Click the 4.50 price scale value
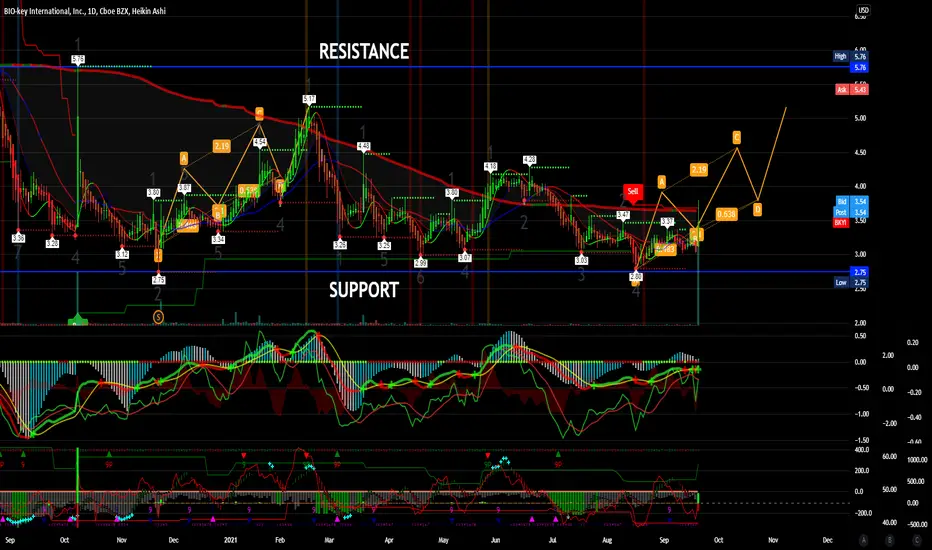Screen dimensions: 932x550 tap(860, 152)
